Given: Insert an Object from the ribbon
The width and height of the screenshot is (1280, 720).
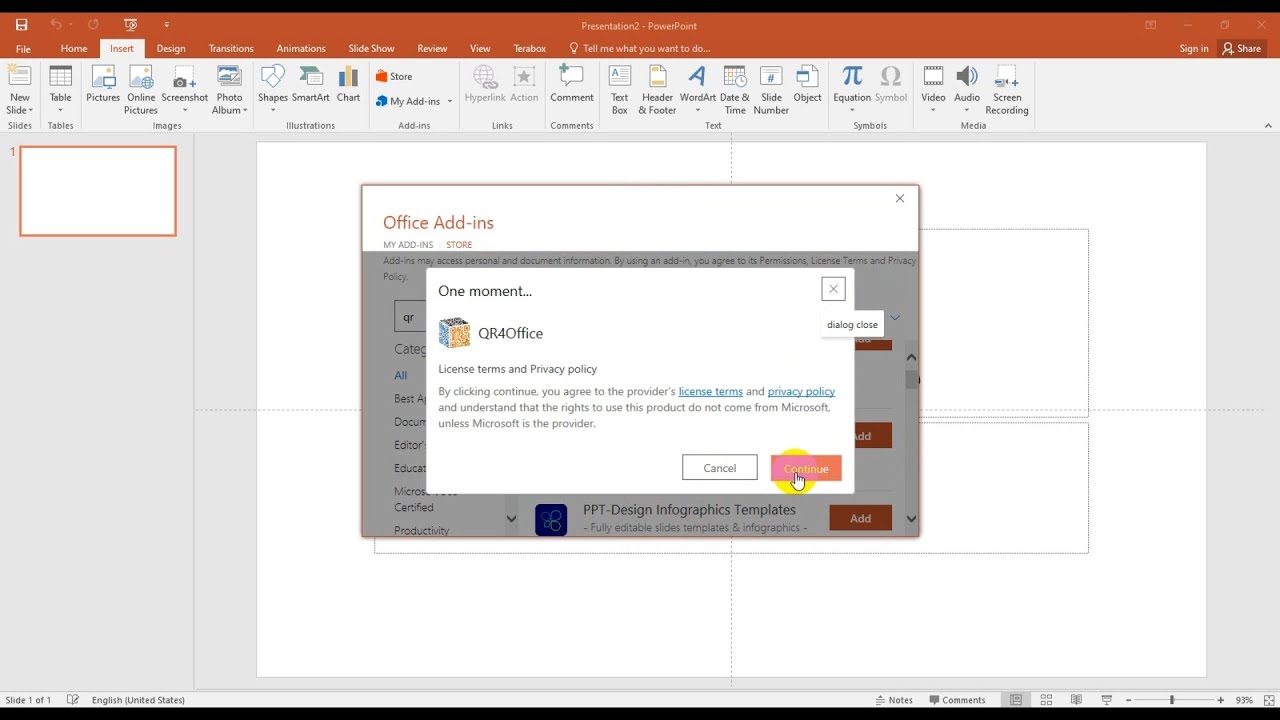Looking at the screenshot, I should point(807,84).
